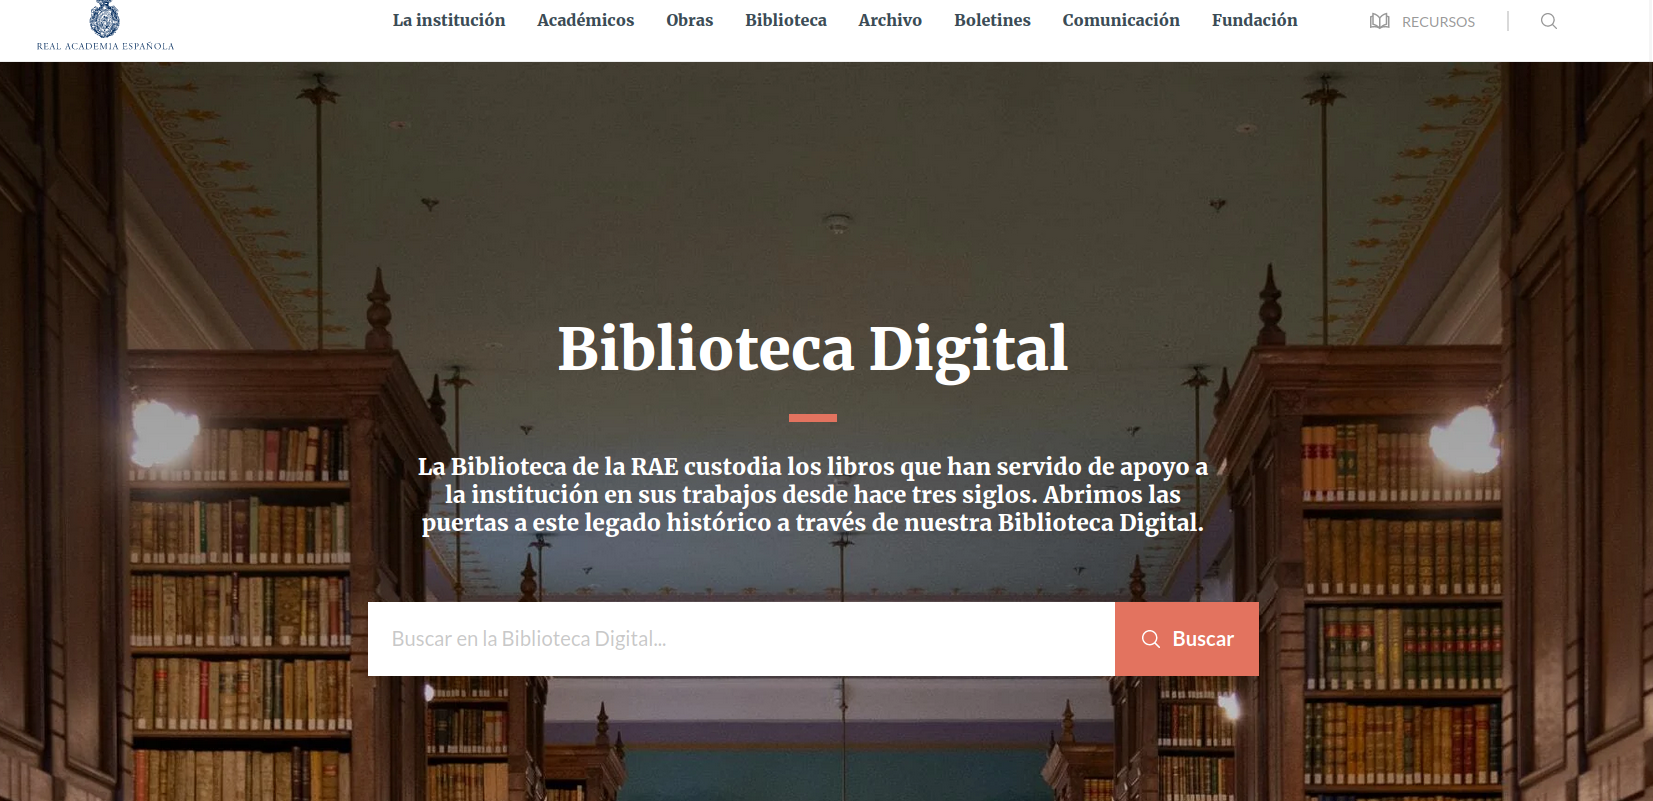Click the open-book Recursos icon
Image resolution: width=1653 pixels, height=801 pixels.
coord(1380,21)
